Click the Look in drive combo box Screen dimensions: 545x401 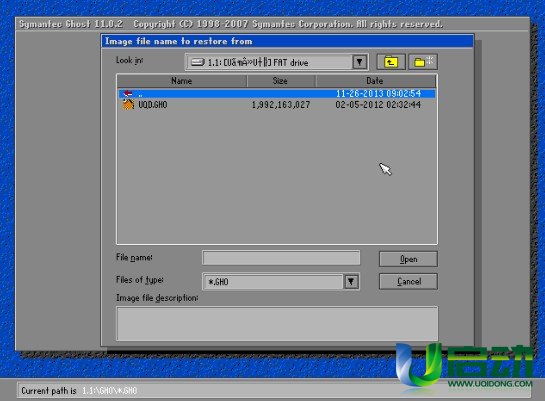pyautogui.click(x=276, y=63)
